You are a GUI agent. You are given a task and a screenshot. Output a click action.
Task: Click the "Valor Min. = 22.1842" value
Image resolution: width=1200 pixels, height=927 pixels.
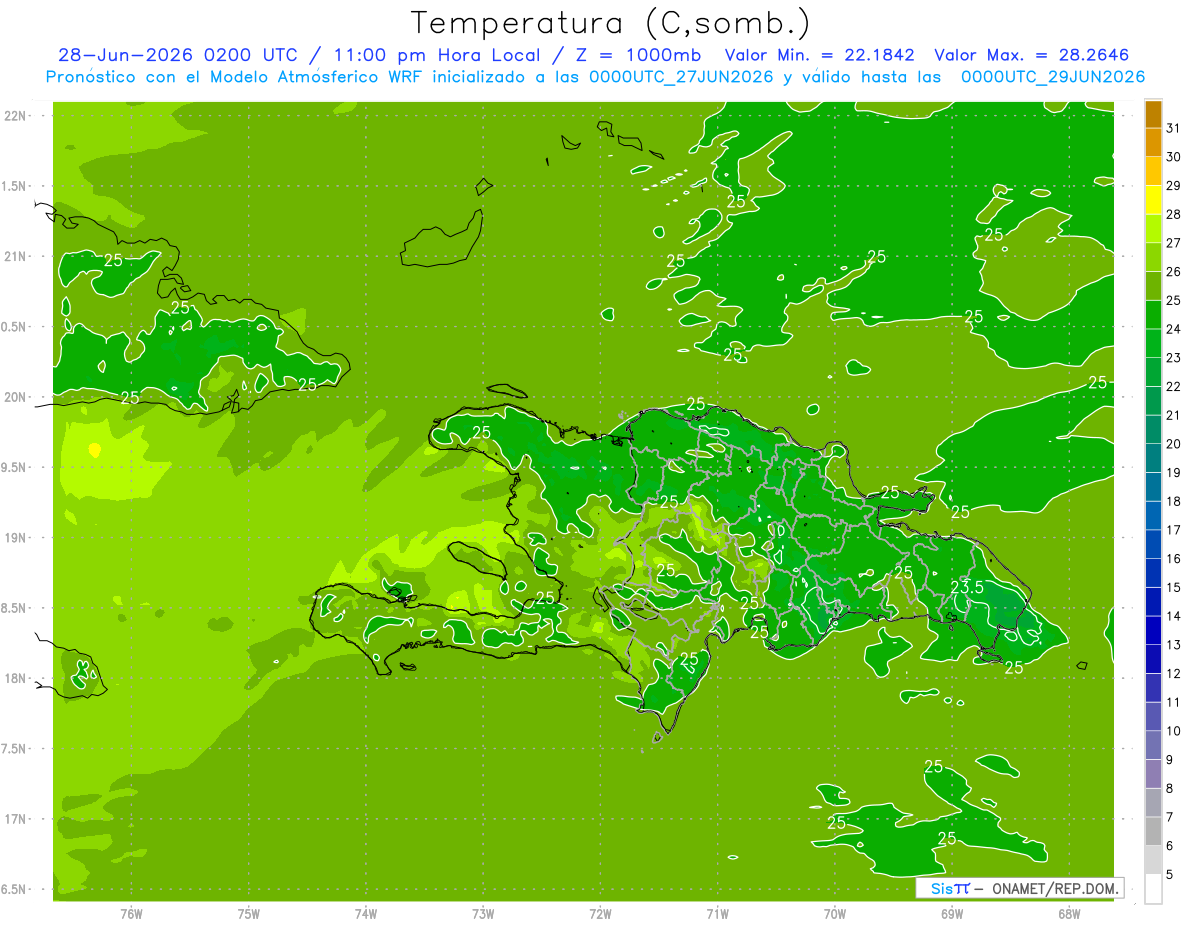(x=820, y=55)
